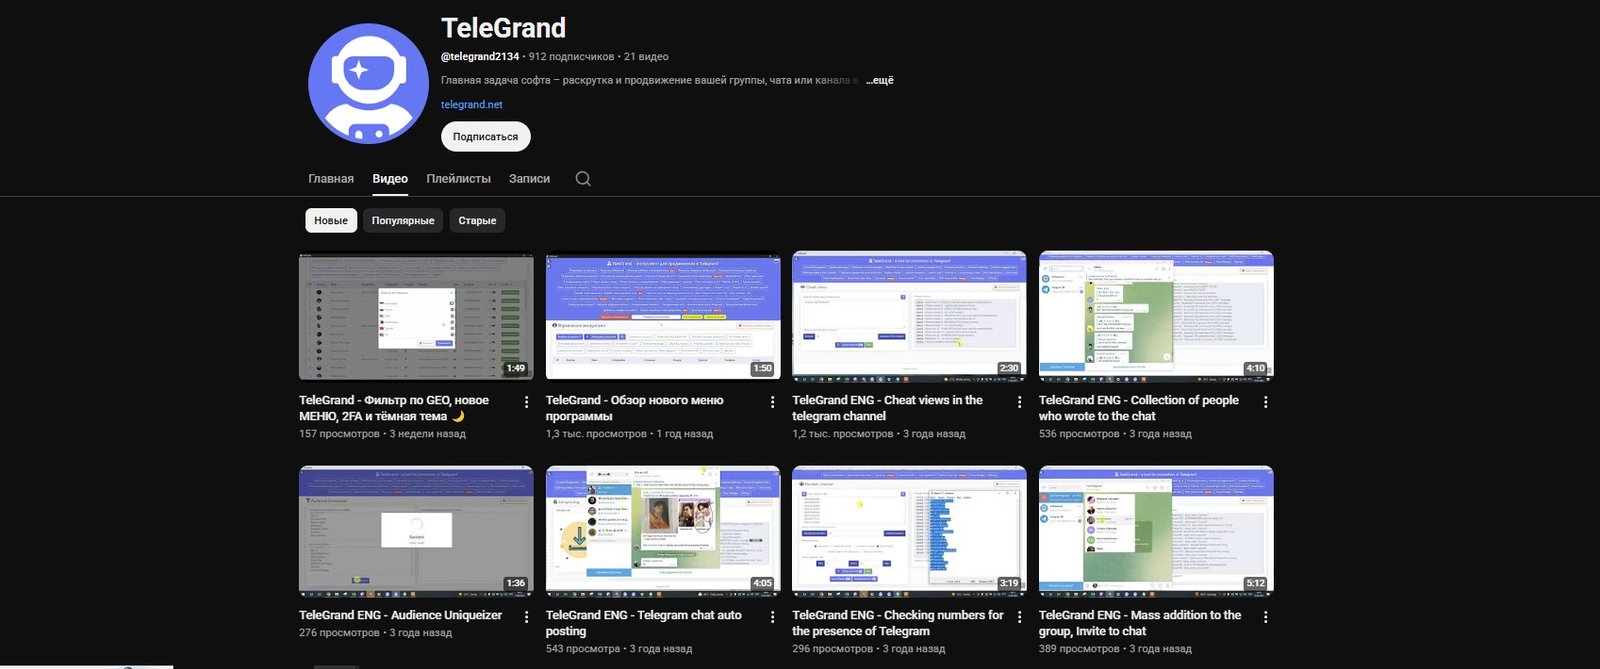Click 536 просмотров view count text
This screenshot has width=1600, height=669.
[1079, 434]
